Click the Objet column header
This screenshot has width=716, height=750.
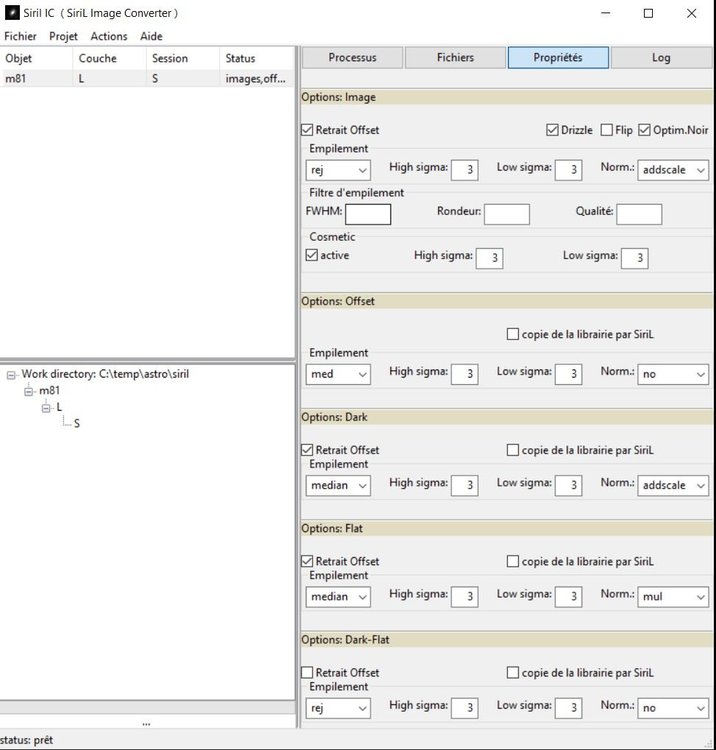click(37, 58)
